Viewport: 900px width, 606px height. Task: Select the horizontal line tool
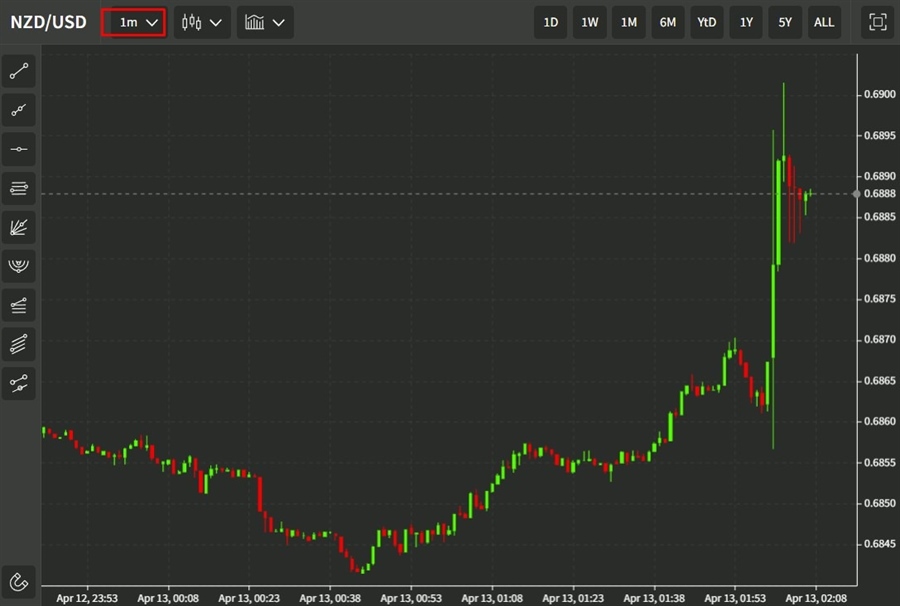click(x=18, y=149)
